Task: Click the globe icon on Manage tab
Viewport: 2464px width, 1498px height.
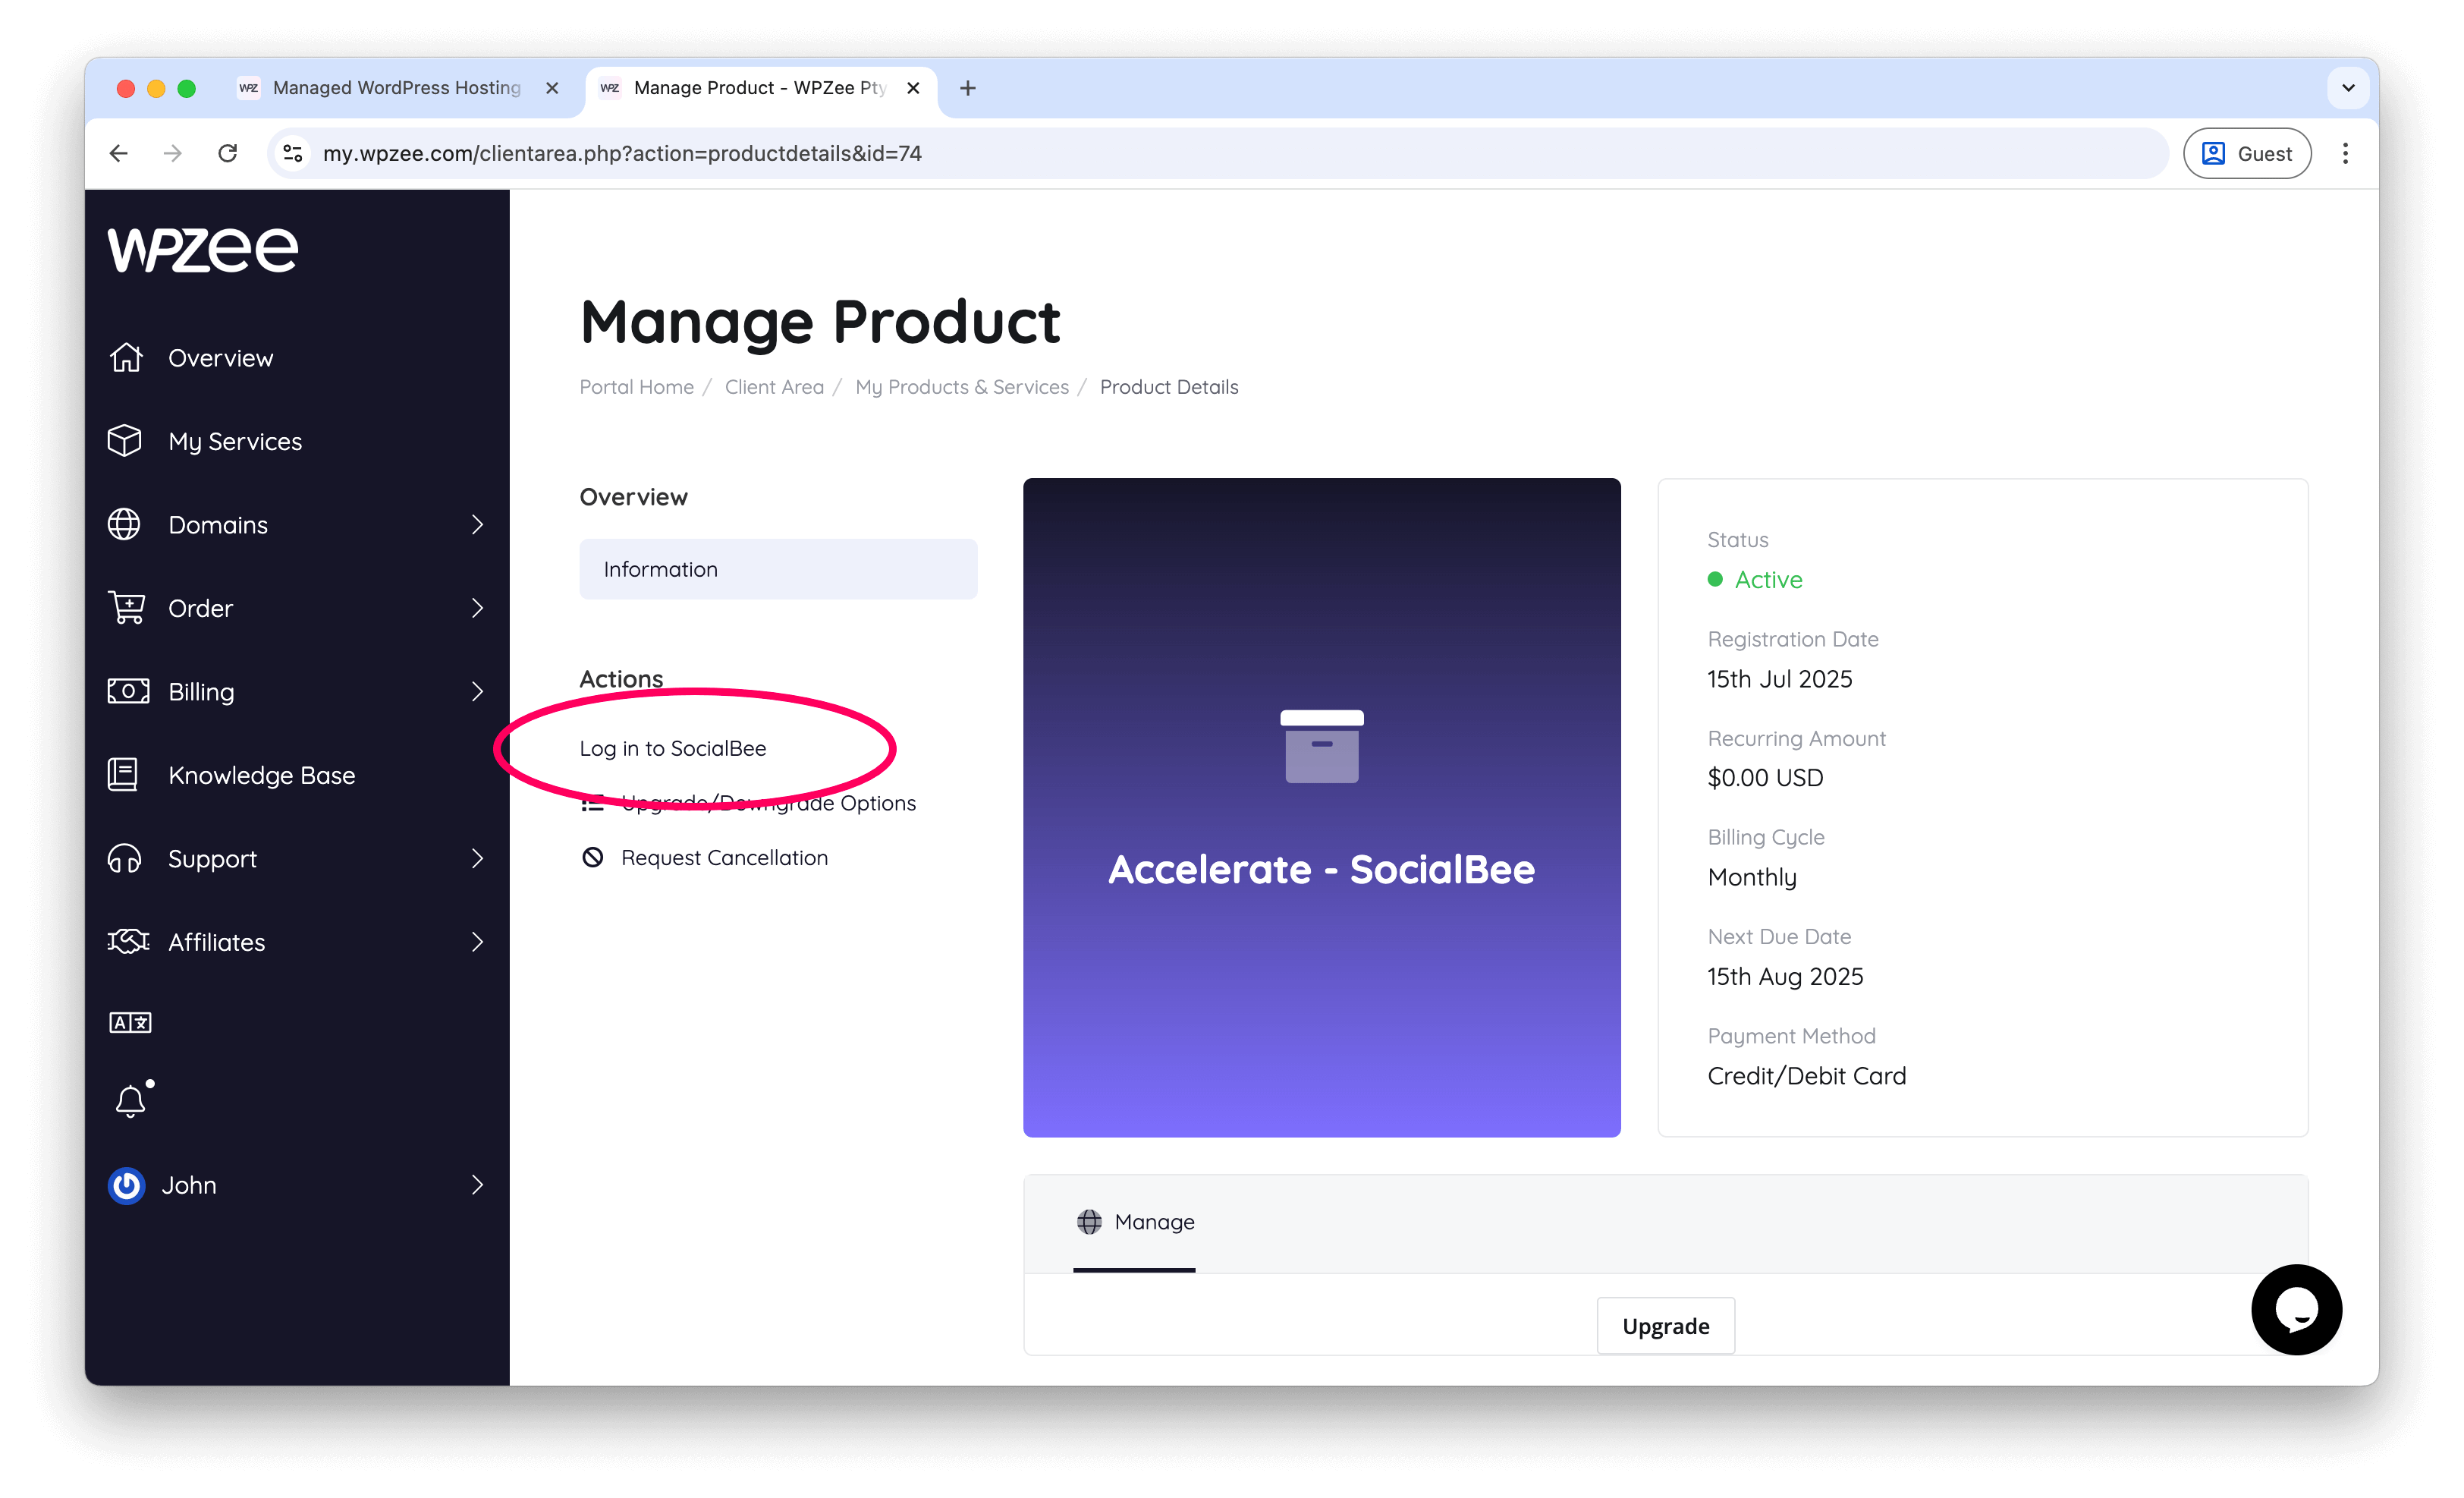Action: pyautogui.click(x=1089, y=1221)
